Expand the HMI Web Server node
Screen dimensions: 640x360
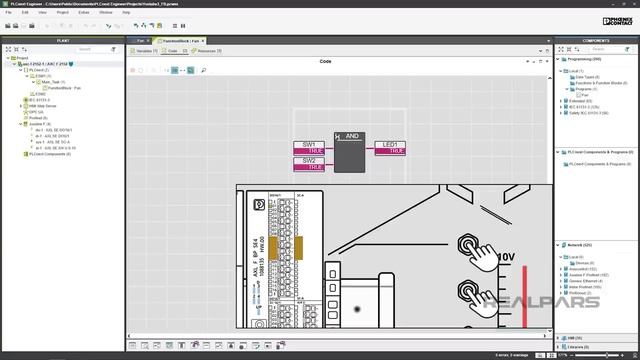[x=21, y=106]
